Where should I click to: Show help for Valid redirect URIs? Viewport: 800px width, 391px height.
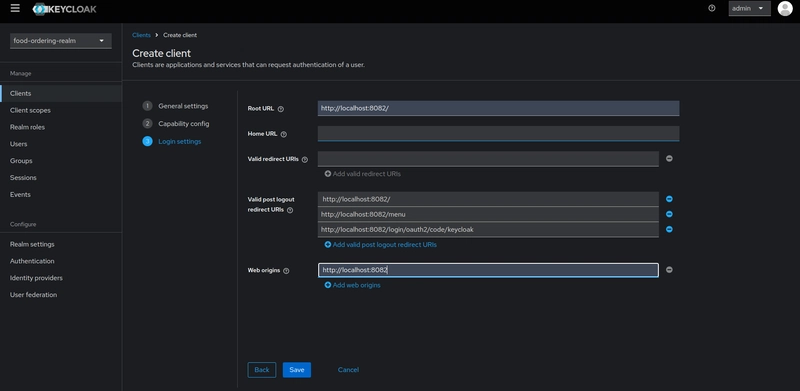[305, 160]
